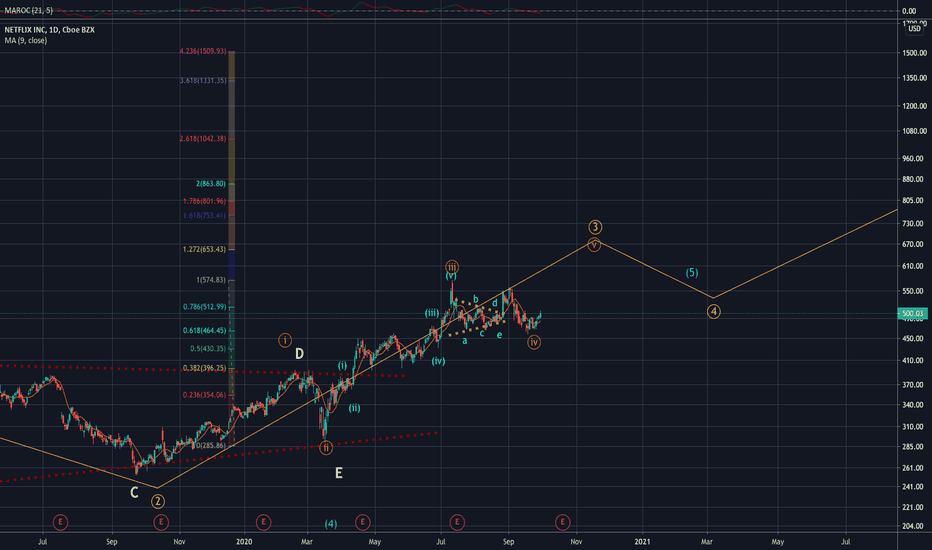Open the earnings marker just before May 2020
The width and height of the screenshot is (932, 550).
(x=363, y=522)
